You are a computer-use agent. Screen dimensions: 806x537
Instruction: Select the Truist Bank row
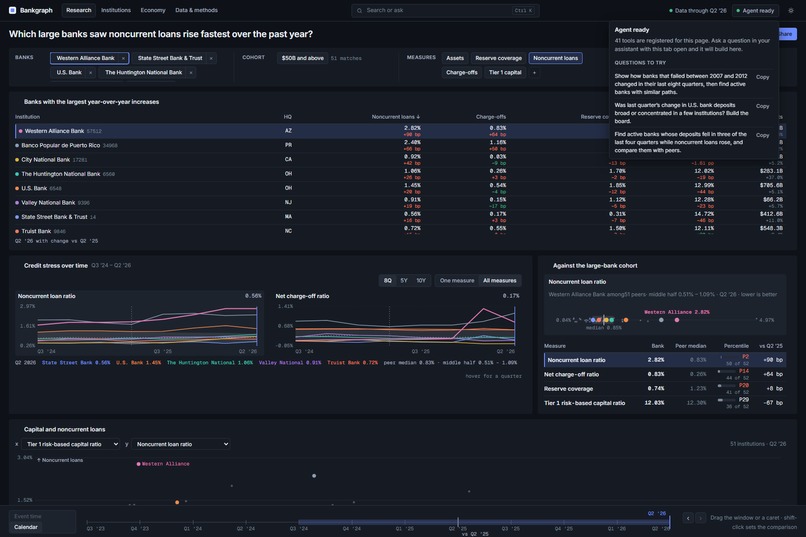coord(398,231)
